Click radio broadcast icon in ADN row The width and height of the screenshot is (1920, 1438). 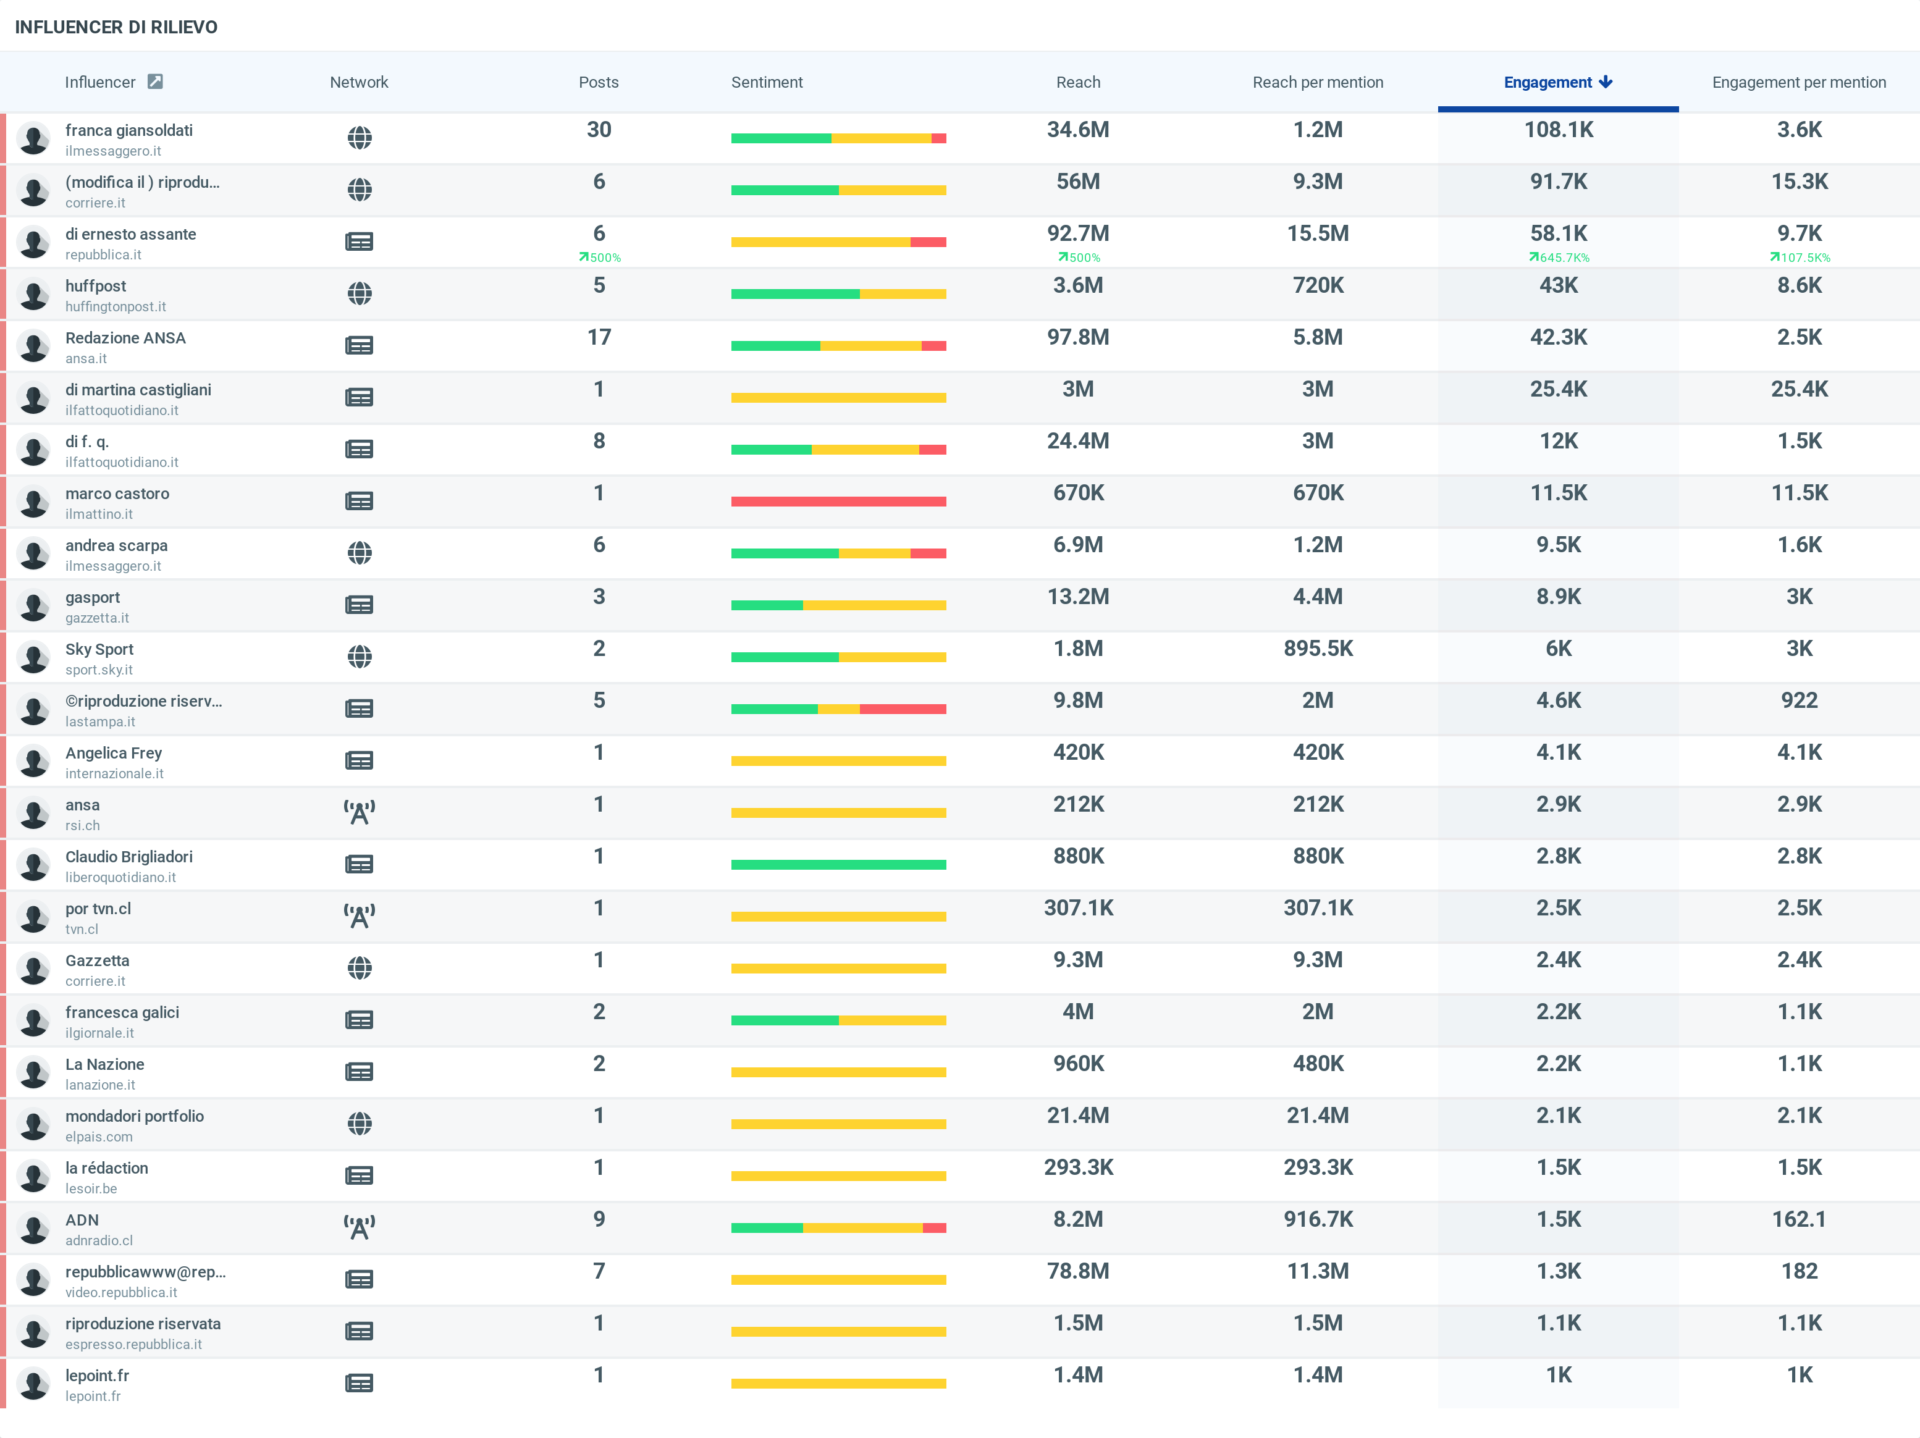360,1227
